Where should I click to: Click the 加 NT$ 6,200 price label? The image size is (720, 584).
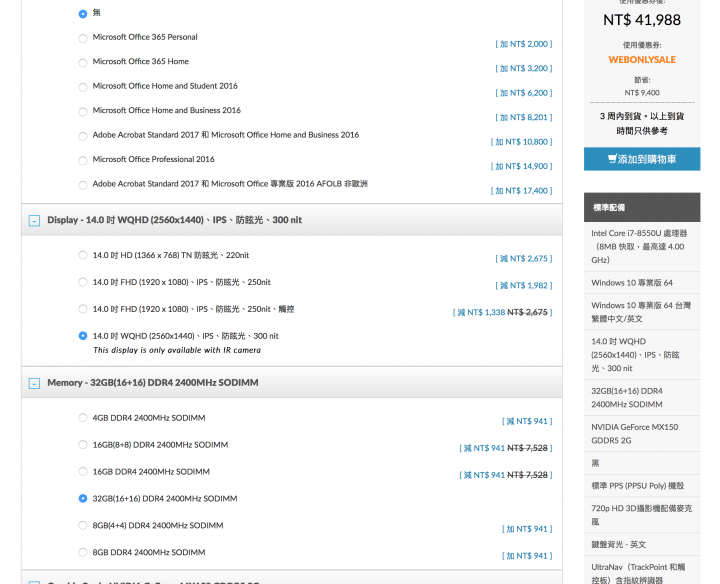pos(523,93)
